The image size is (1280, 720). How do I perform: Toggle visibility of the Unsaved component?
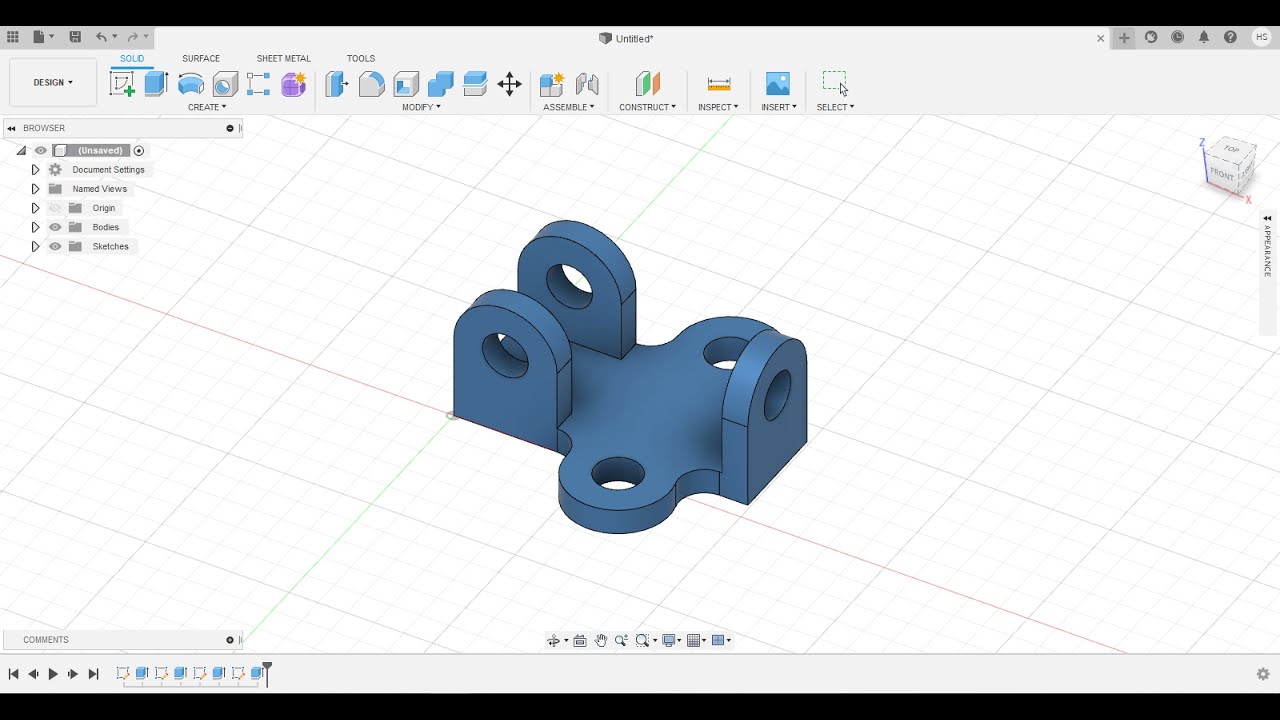pyautogui.click(x=41, y=151)
